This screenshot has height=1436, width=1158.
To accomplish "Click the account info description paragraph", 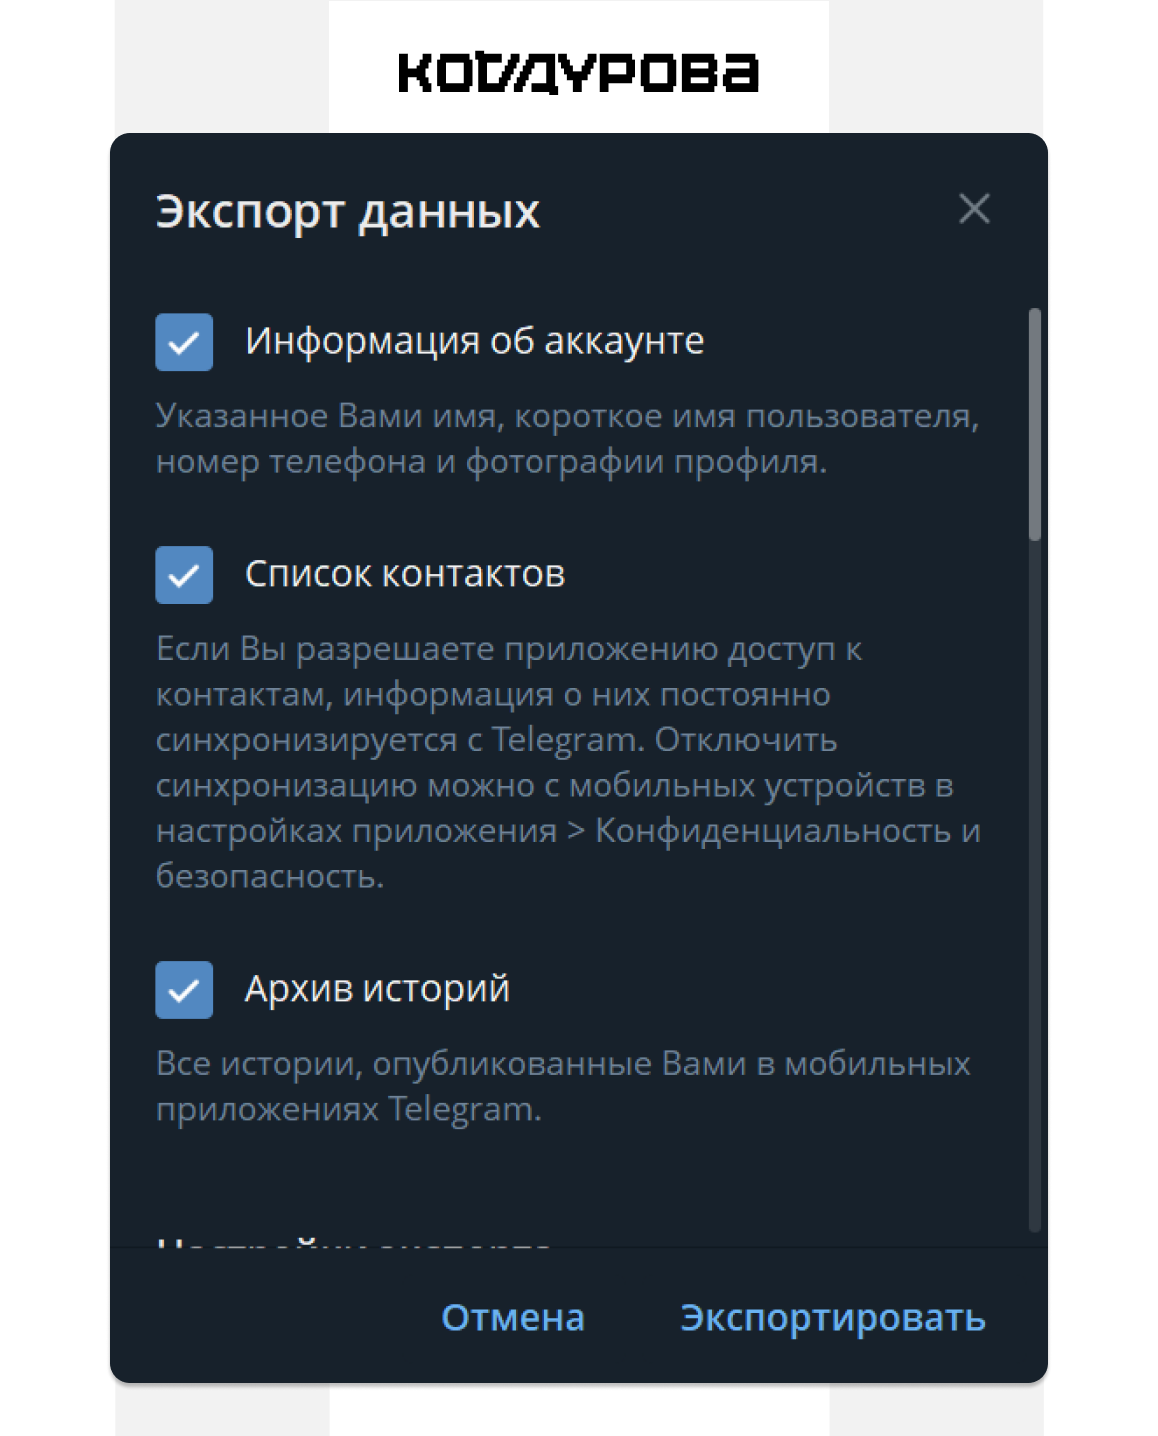I will [x=567, y=438].
